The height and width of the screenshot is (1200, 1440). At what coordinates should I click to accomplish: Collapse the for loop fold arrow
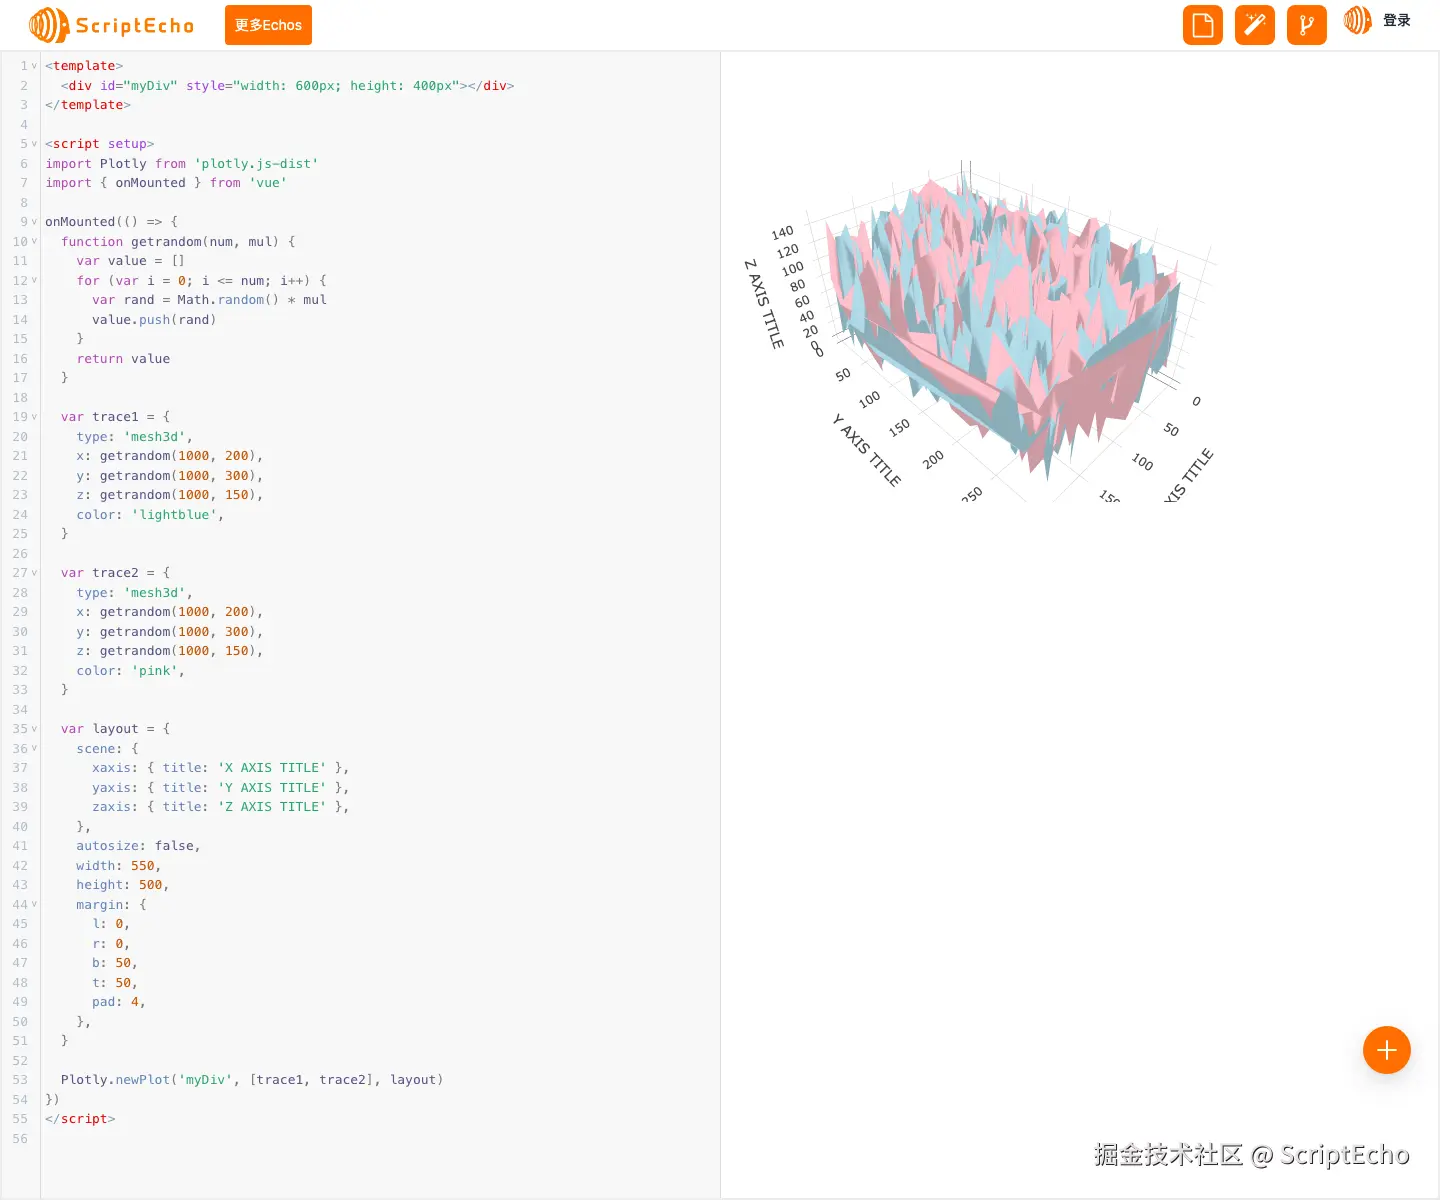pyautogui.click(x=34, y=280)
